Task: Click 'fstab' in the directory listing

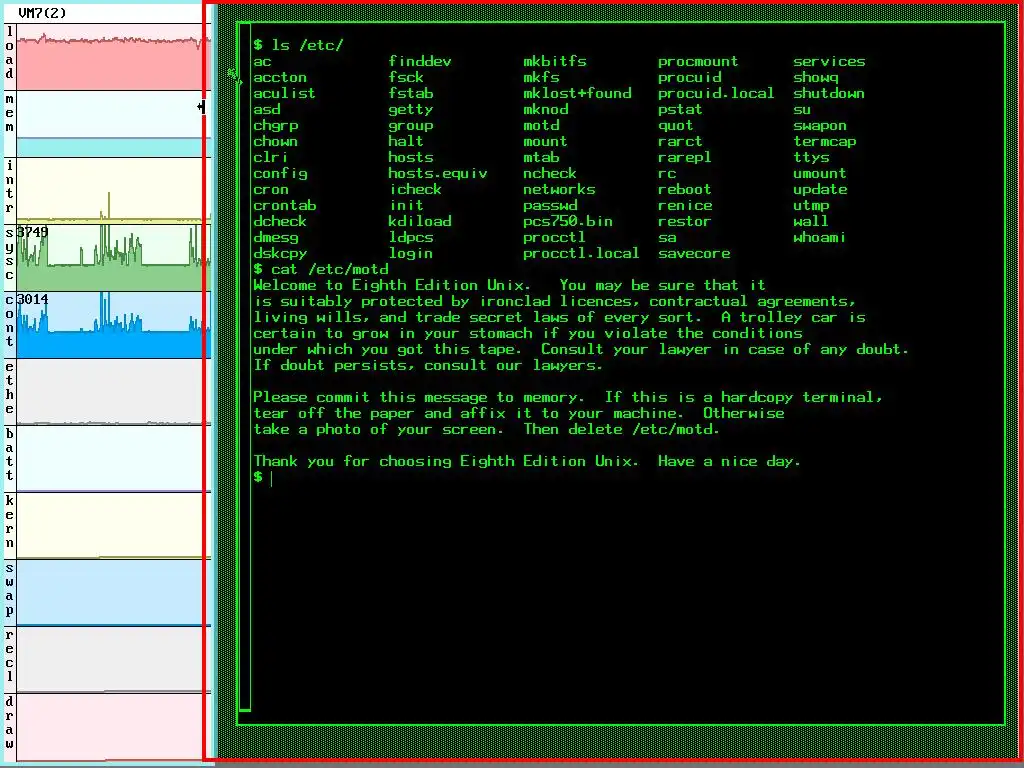Action: point(411,93)
